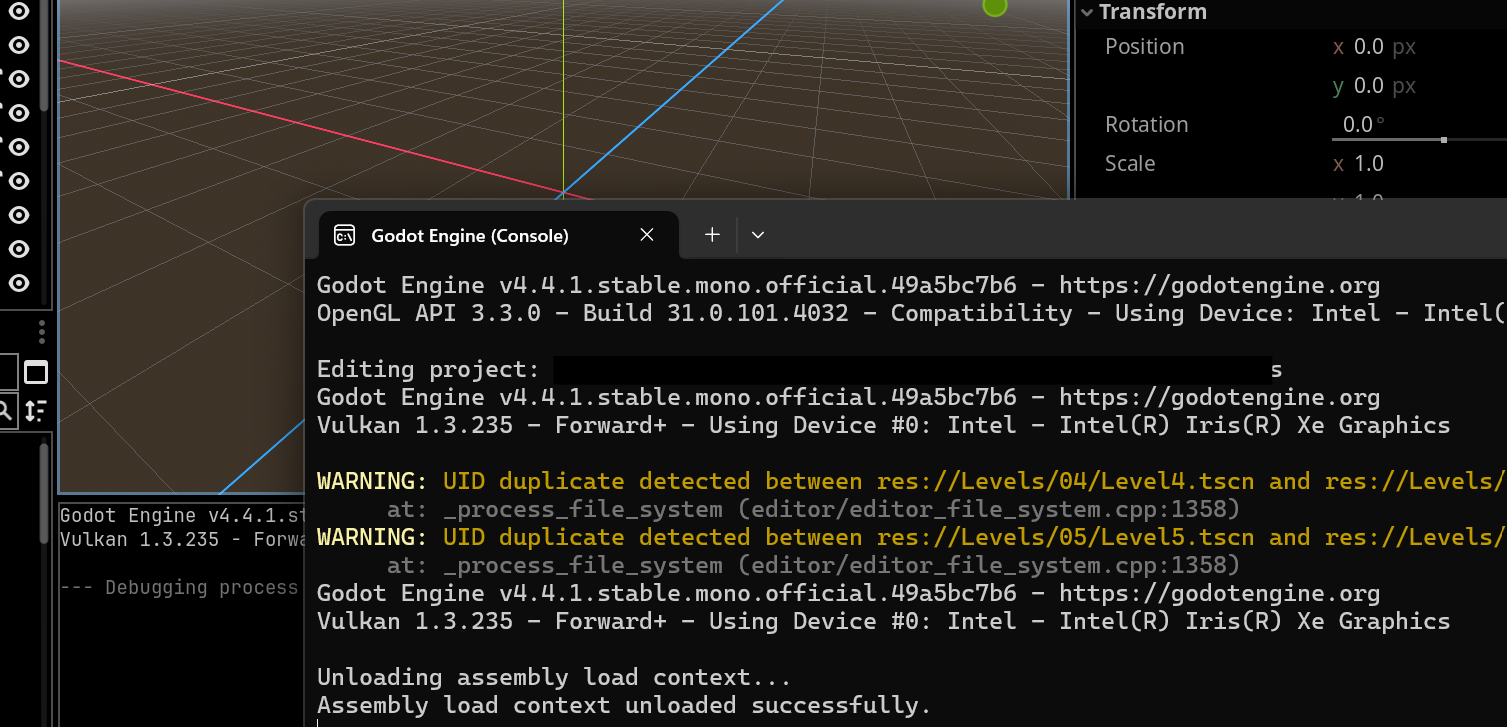
Task: Click the Position property label
Action: click(x=1144, y=47)
